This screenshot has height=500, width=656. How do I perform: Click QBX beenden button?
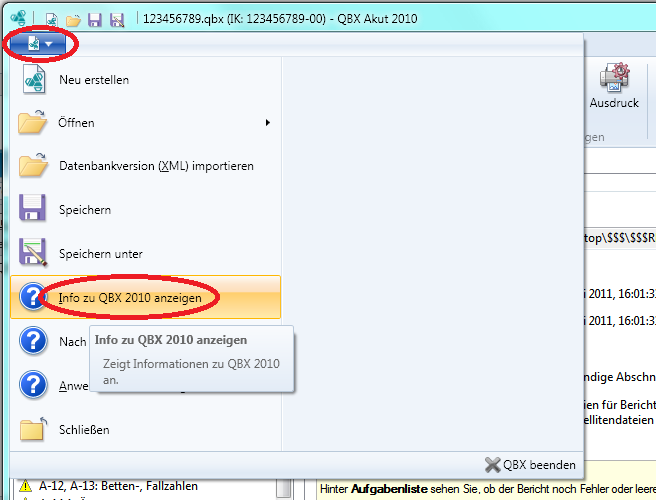pyautogui.click(x=530, y=465)
